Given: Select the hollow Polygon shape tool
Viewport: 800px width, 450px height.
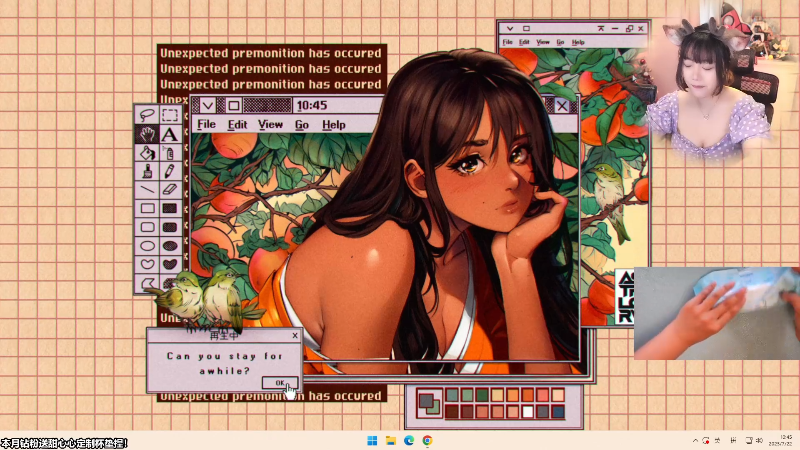Looking at the screenshot, I should (147, 283).
